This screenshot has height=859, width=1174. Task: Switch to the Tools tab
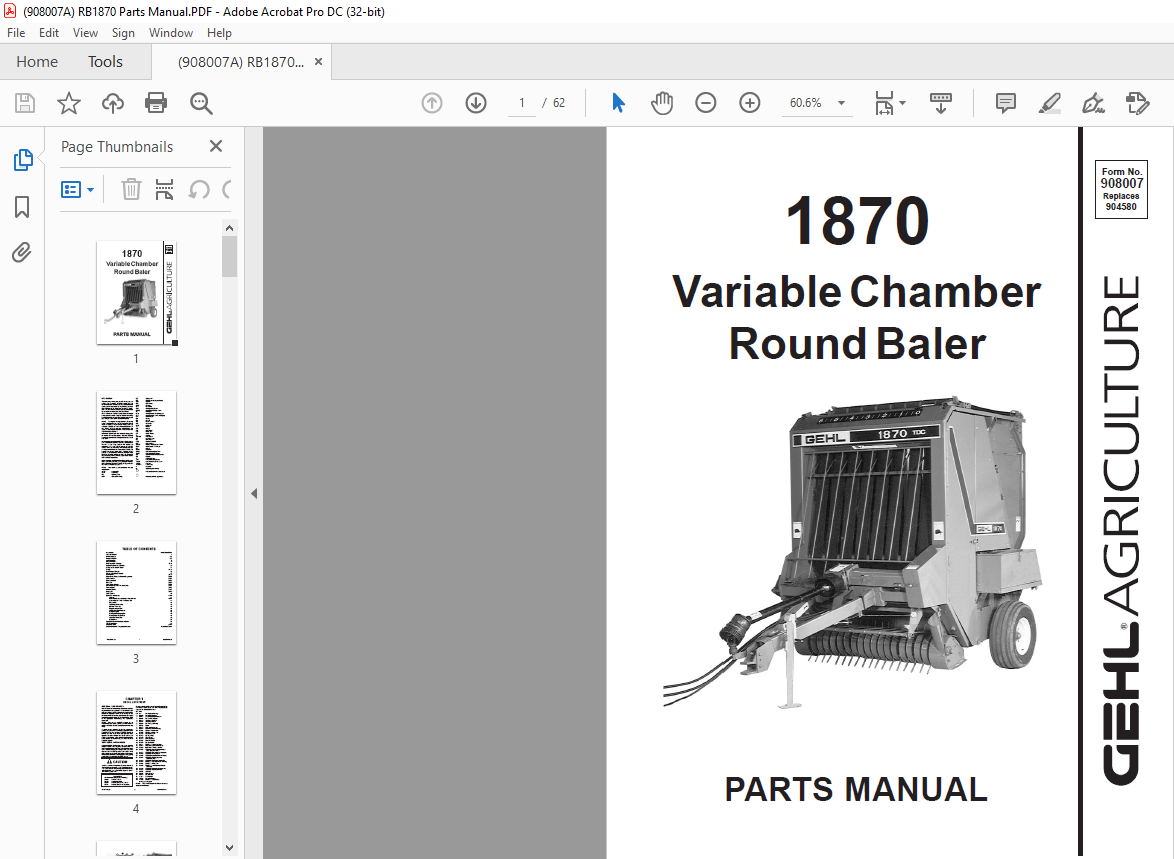105,61
